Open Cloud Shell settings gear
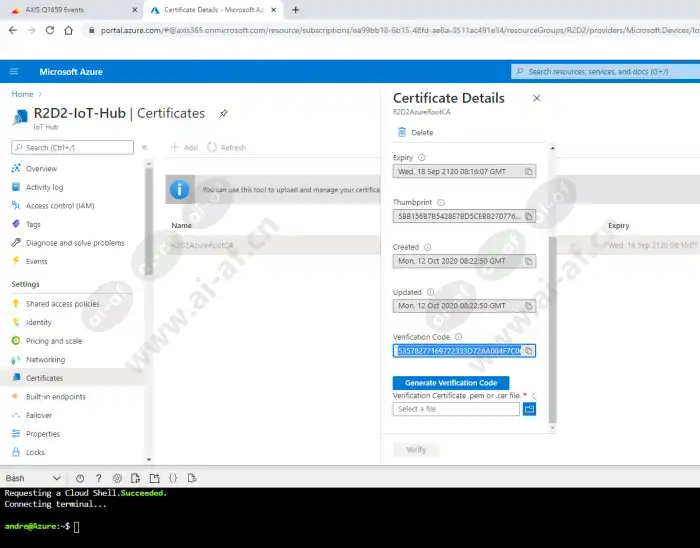The width and height of the screenshot is (700, 548). (117, 478)
